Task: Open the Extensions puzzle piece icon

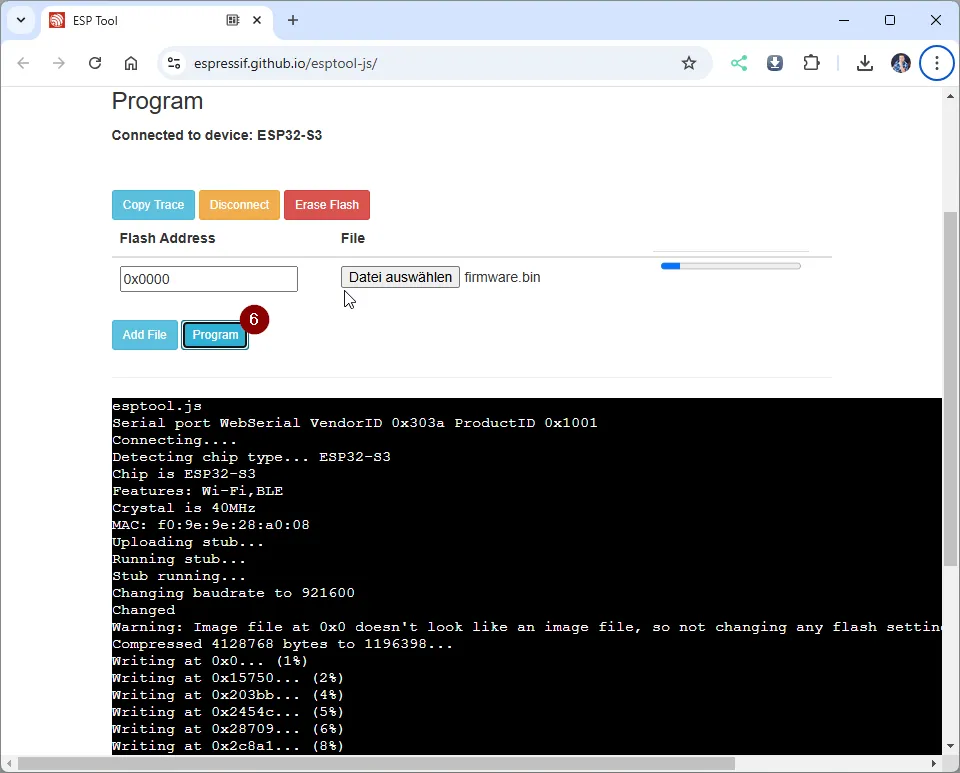Action: pos(811,63)
